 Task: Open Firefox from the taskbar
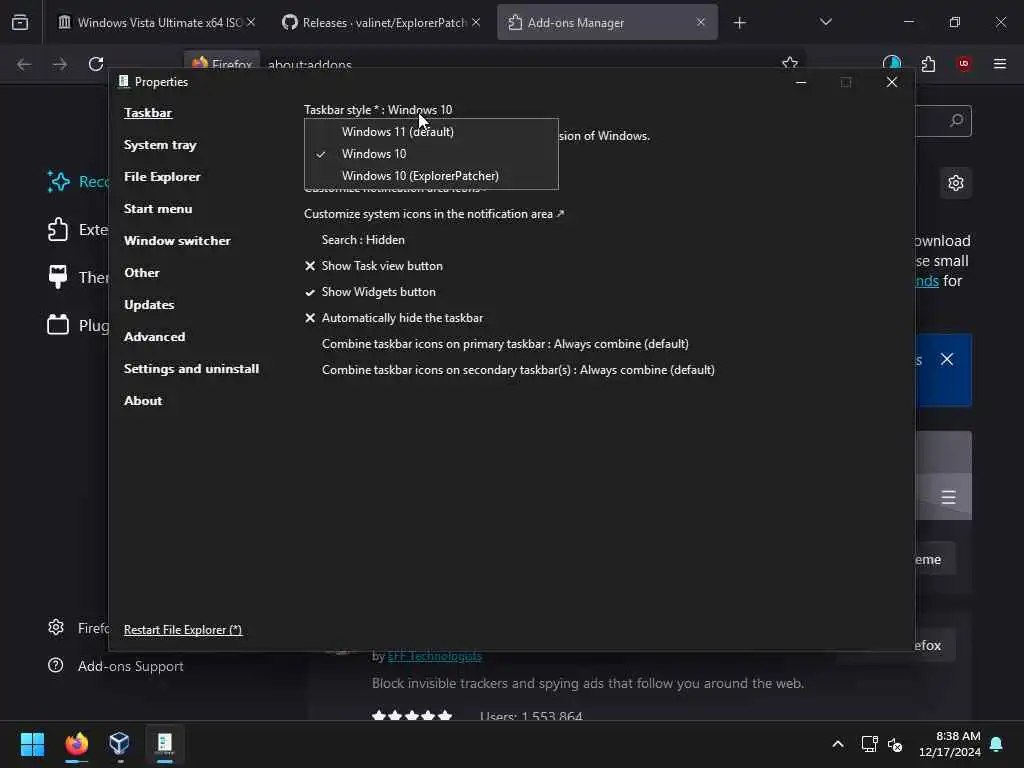point(76,744)
